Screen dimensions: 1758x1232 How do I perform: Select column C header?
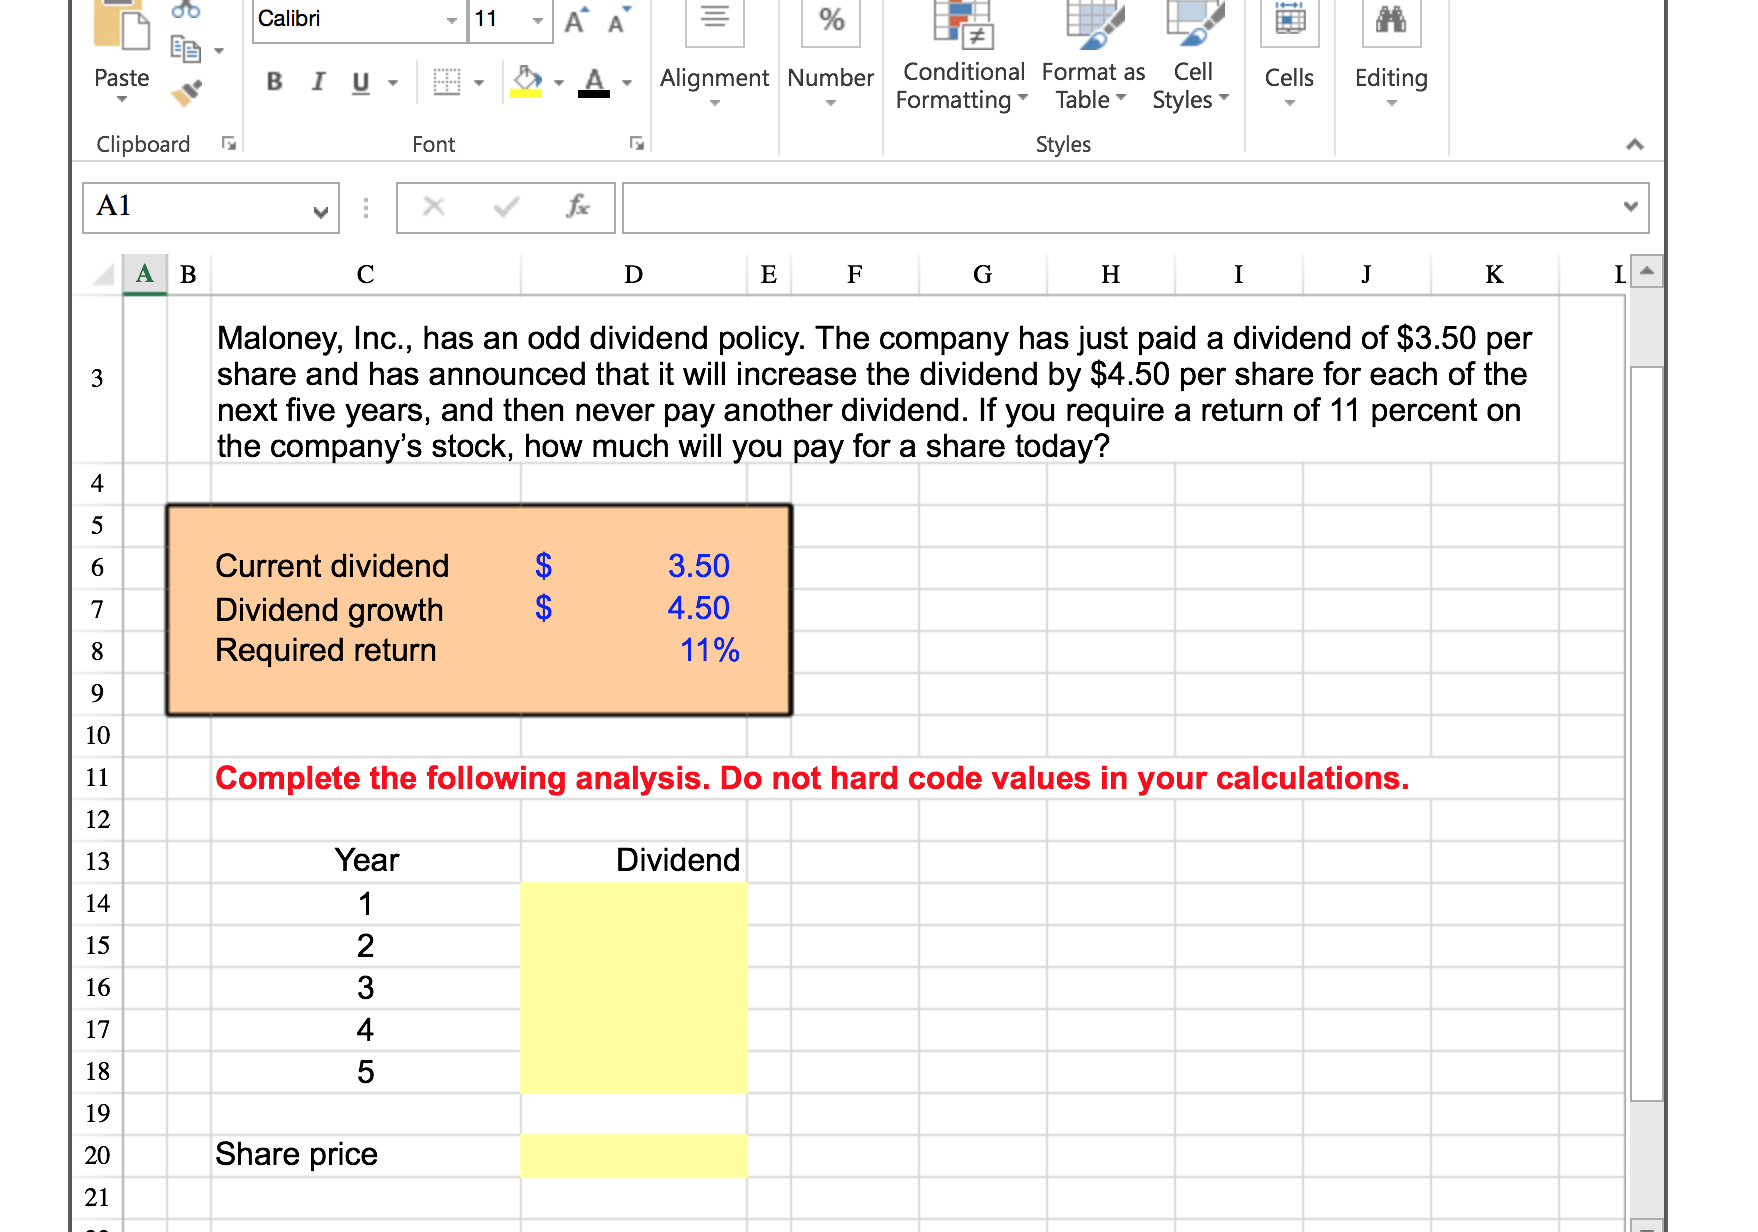click(x=366, y=274)
